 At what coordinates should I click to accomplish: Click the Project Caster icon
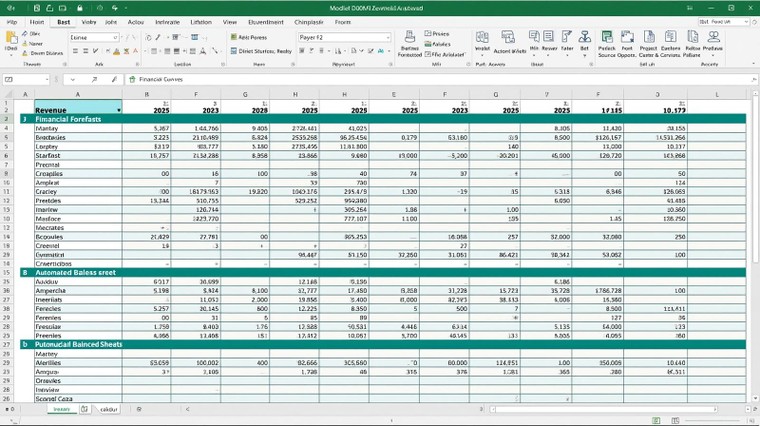pyautogui.click(x=649, y=40)
